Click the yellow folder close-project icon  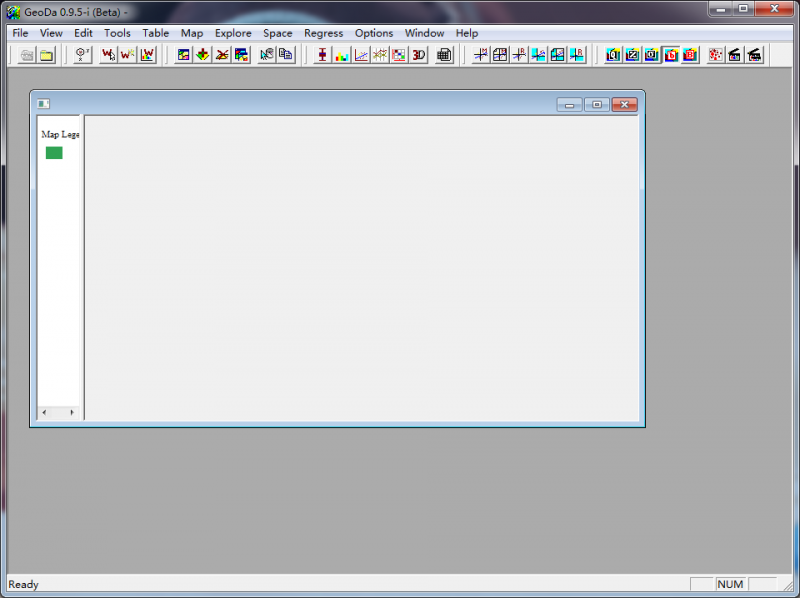[46, 55]
